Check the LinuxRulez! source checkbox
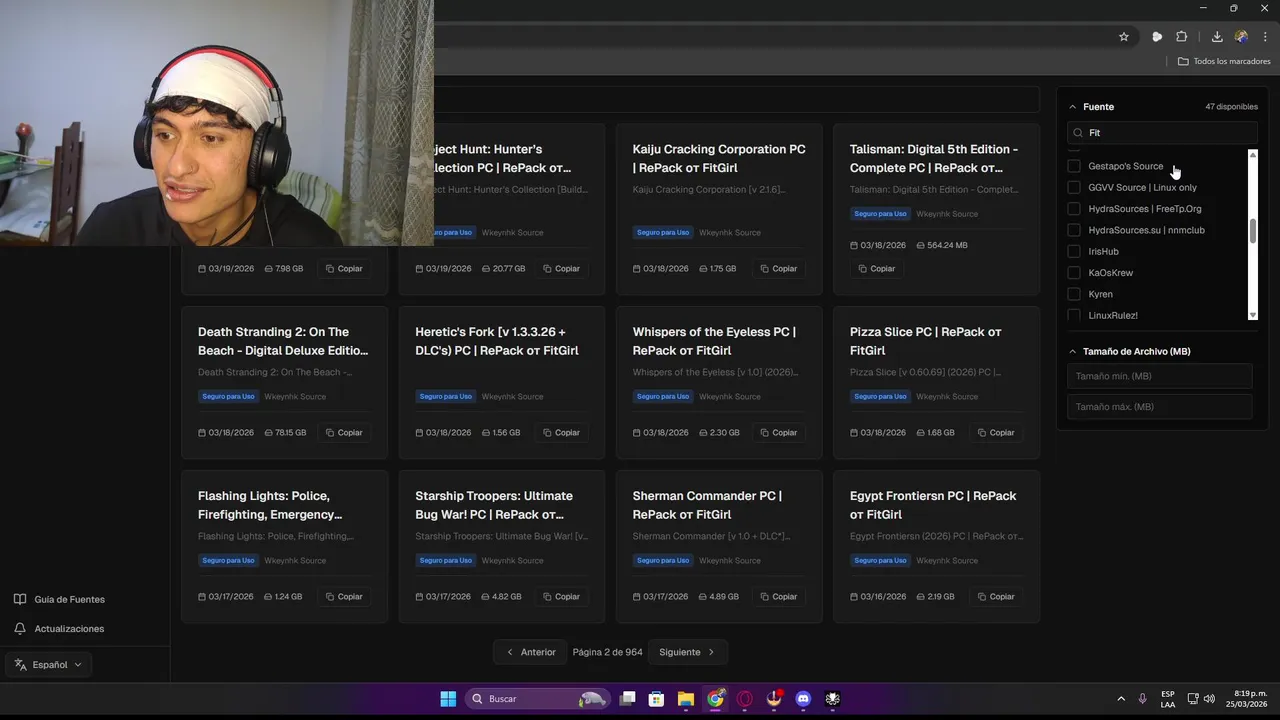Viewport: 1280px width, 720px height. 1074,315
